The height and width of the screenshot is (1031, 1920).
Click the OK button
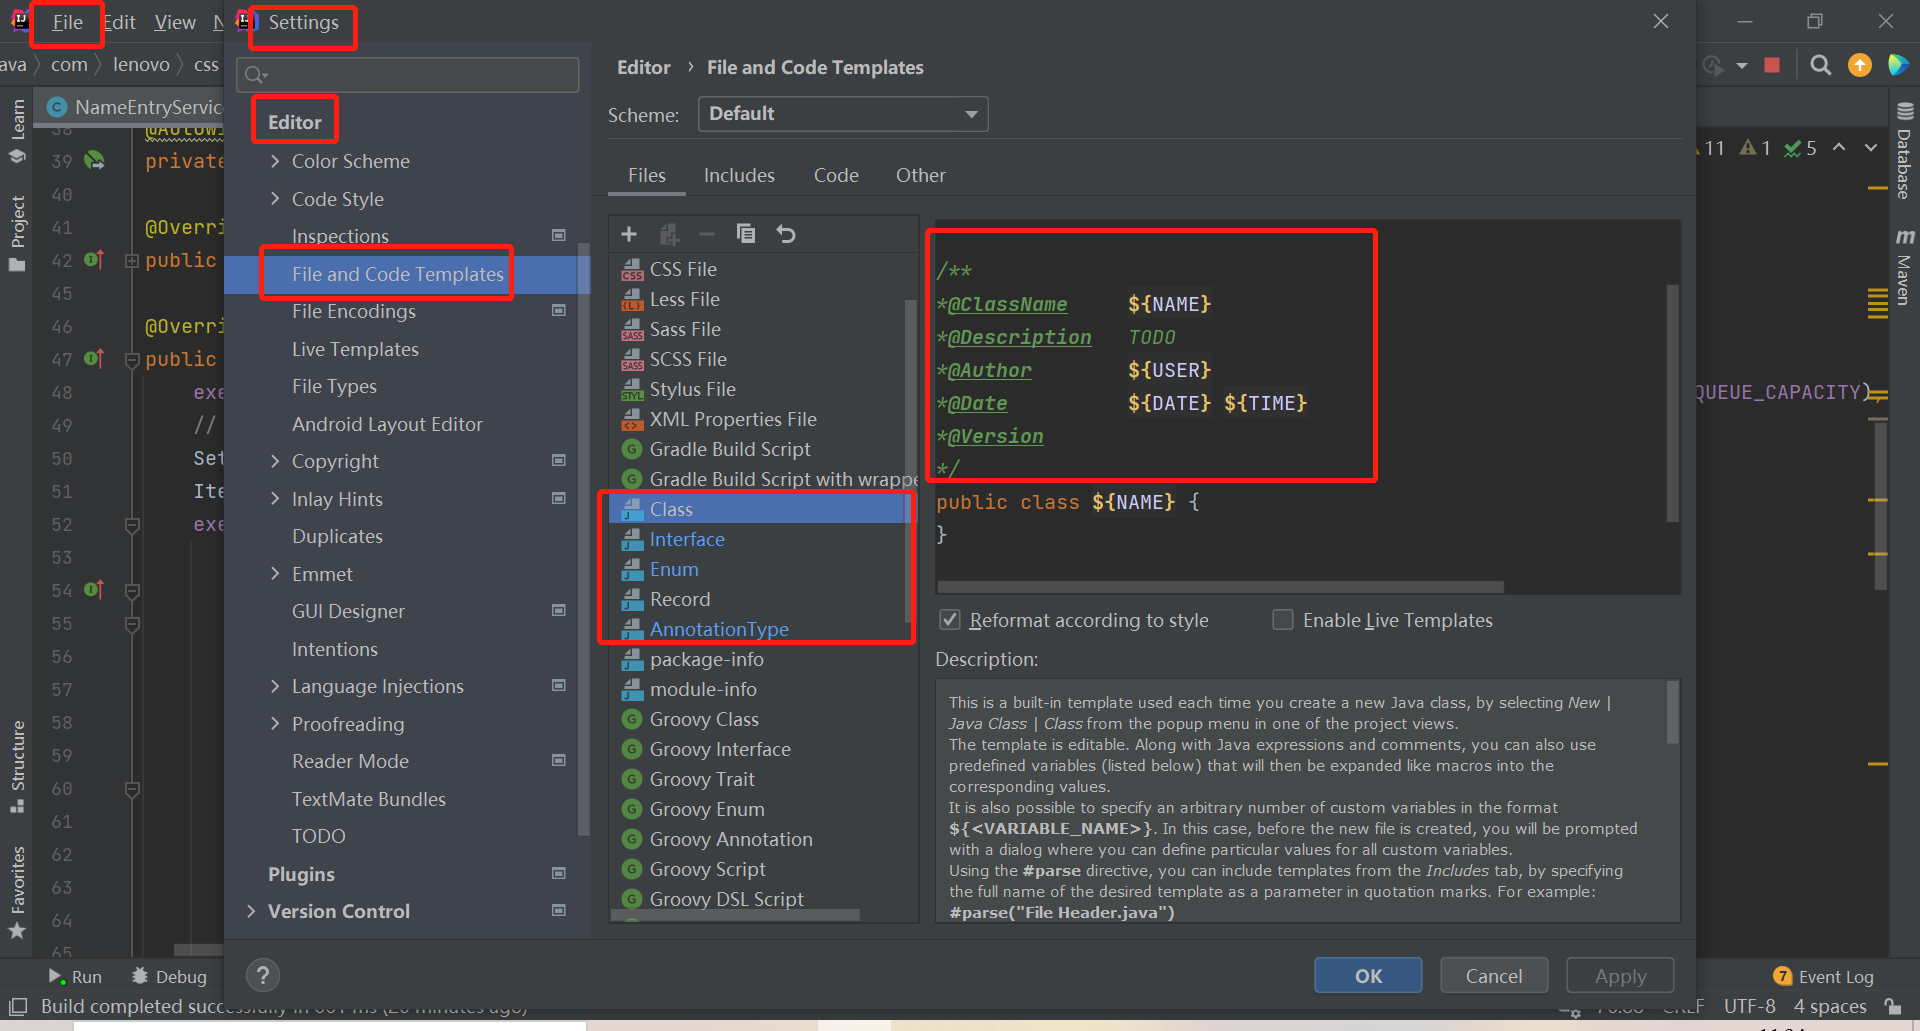(x=1368, y=976)
